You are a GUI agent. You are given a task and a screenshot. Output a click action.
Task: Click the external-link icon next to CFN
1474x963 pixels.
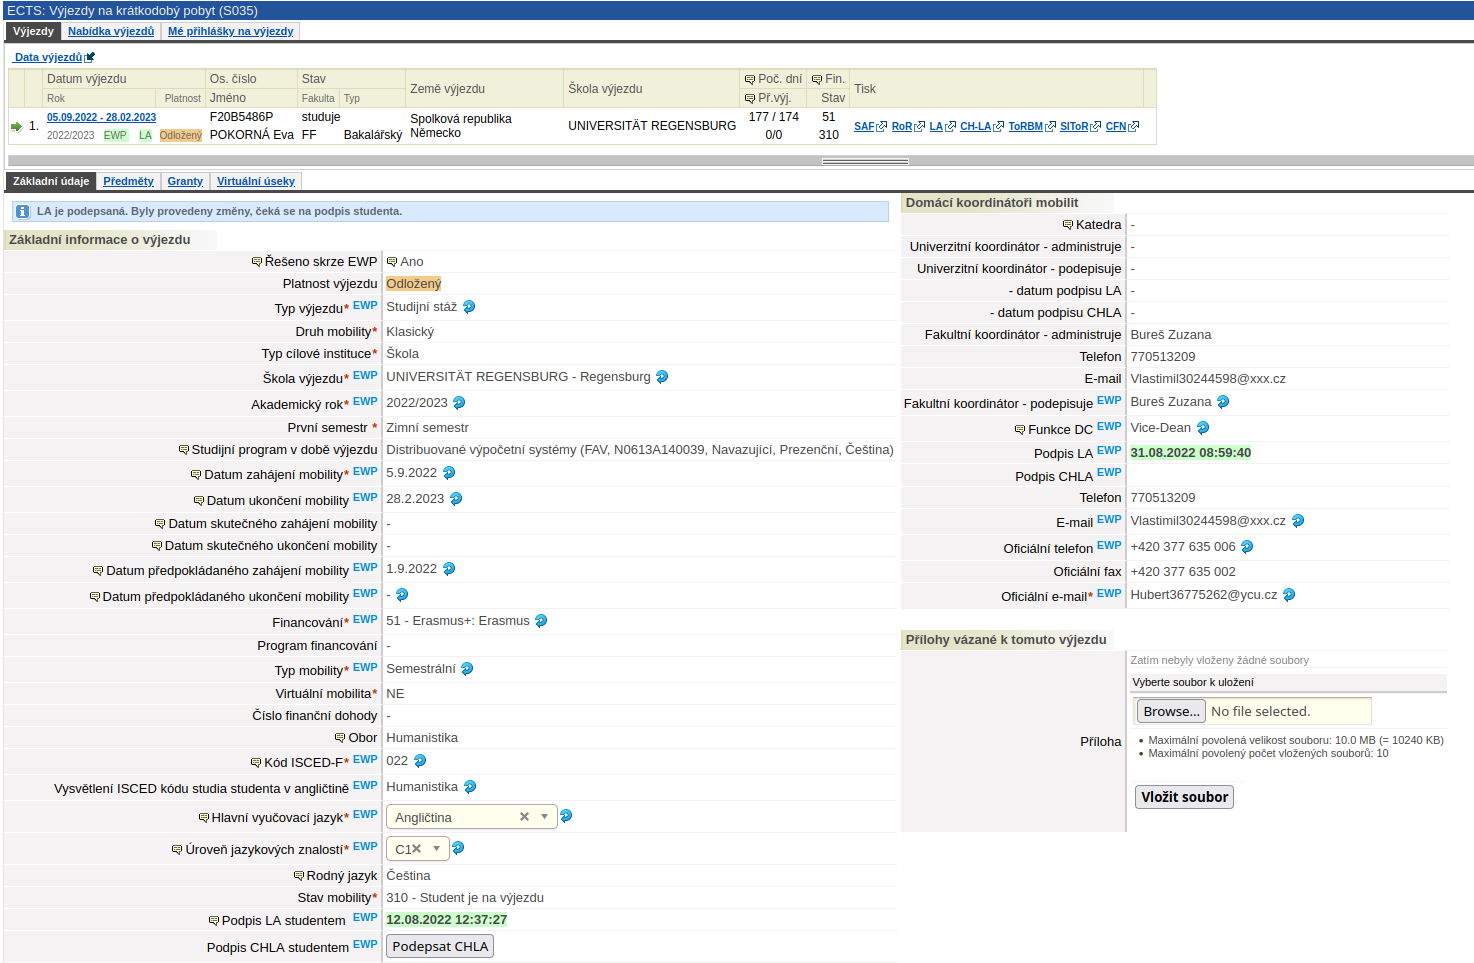point(1134,127)
